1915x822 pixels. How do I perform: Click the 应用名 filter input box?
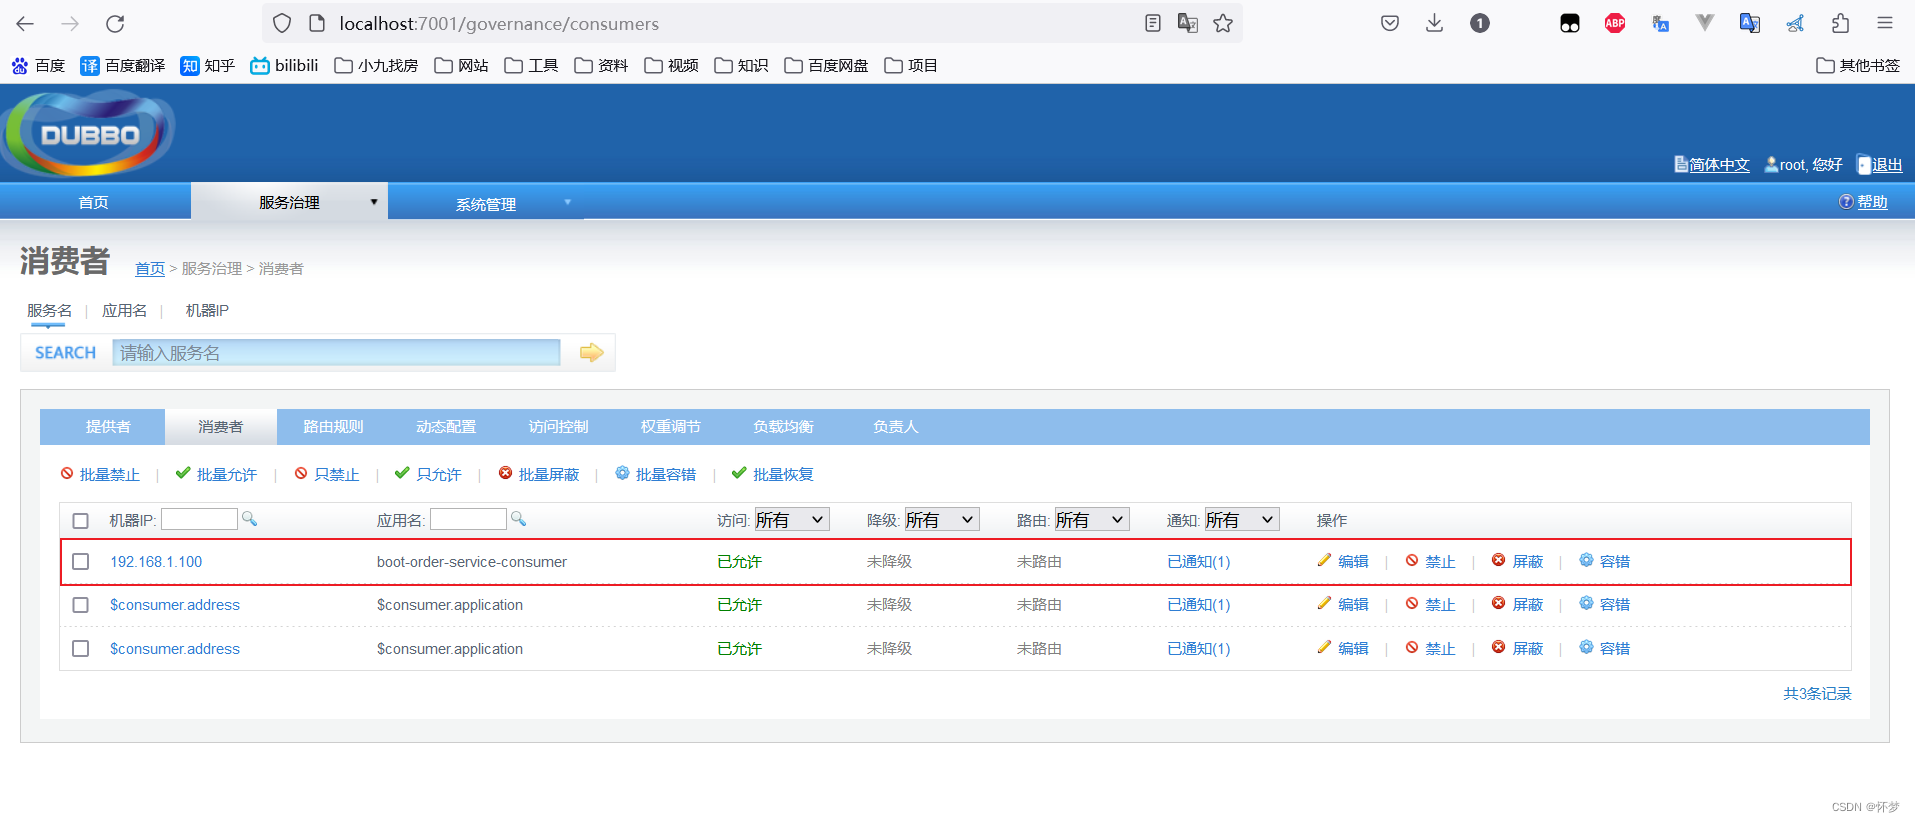pyautogui.click(x=468, y=519)
